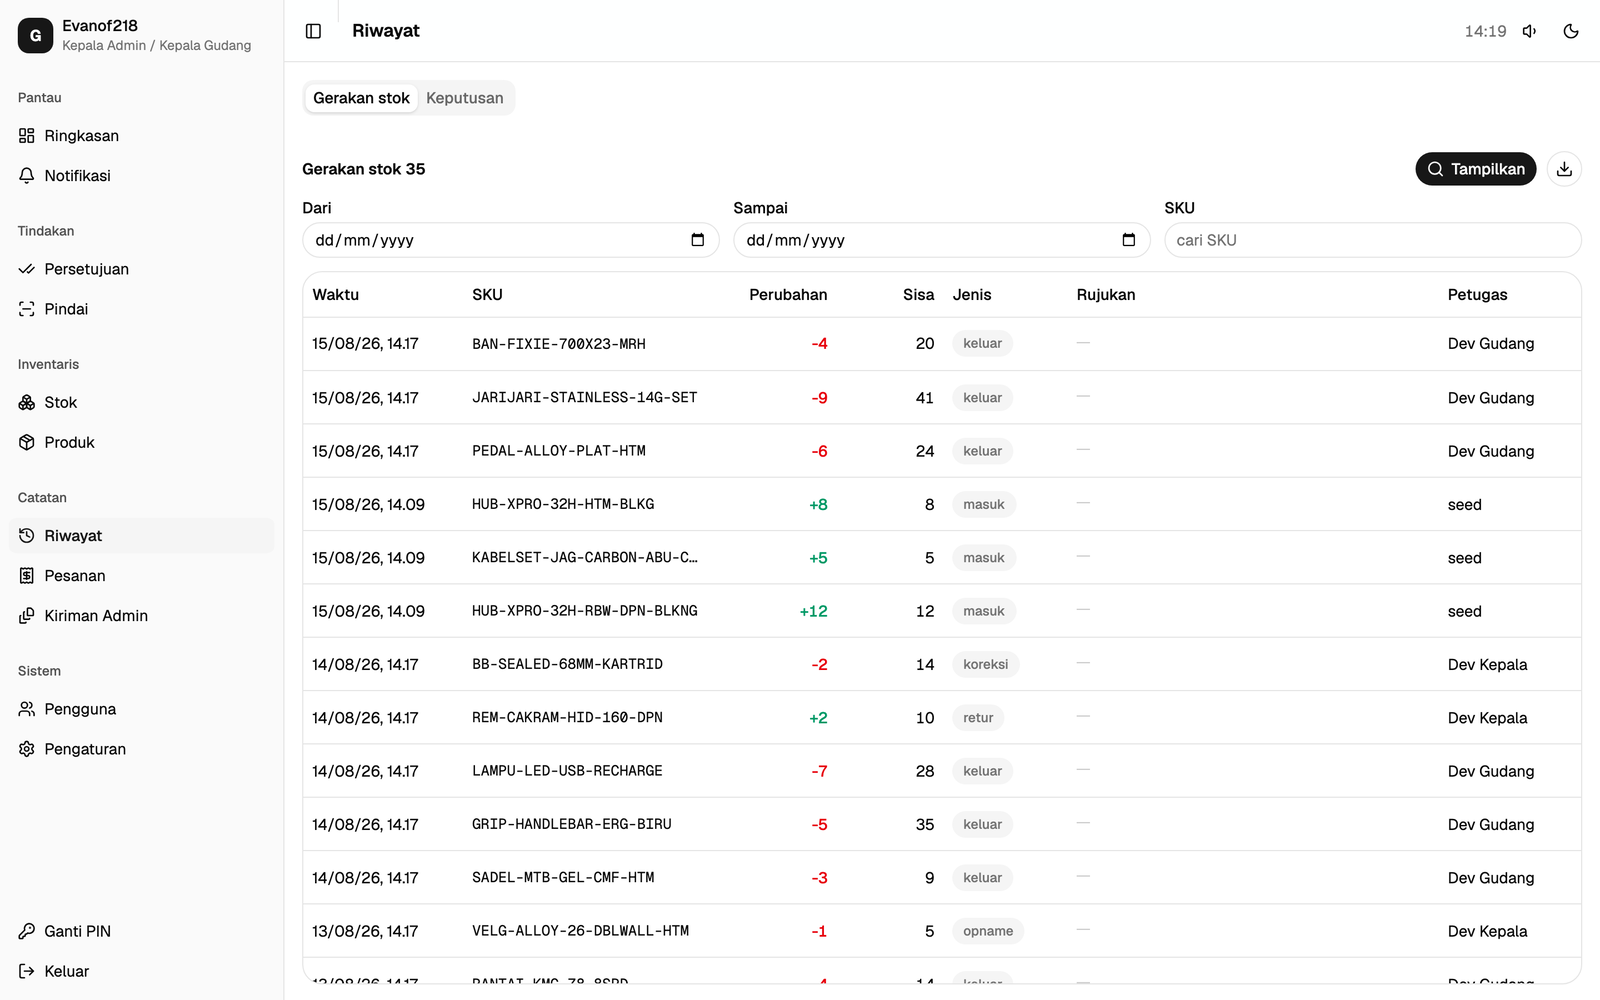
Task: Click the Pesanan receipt icon
Action: [27, 576]
